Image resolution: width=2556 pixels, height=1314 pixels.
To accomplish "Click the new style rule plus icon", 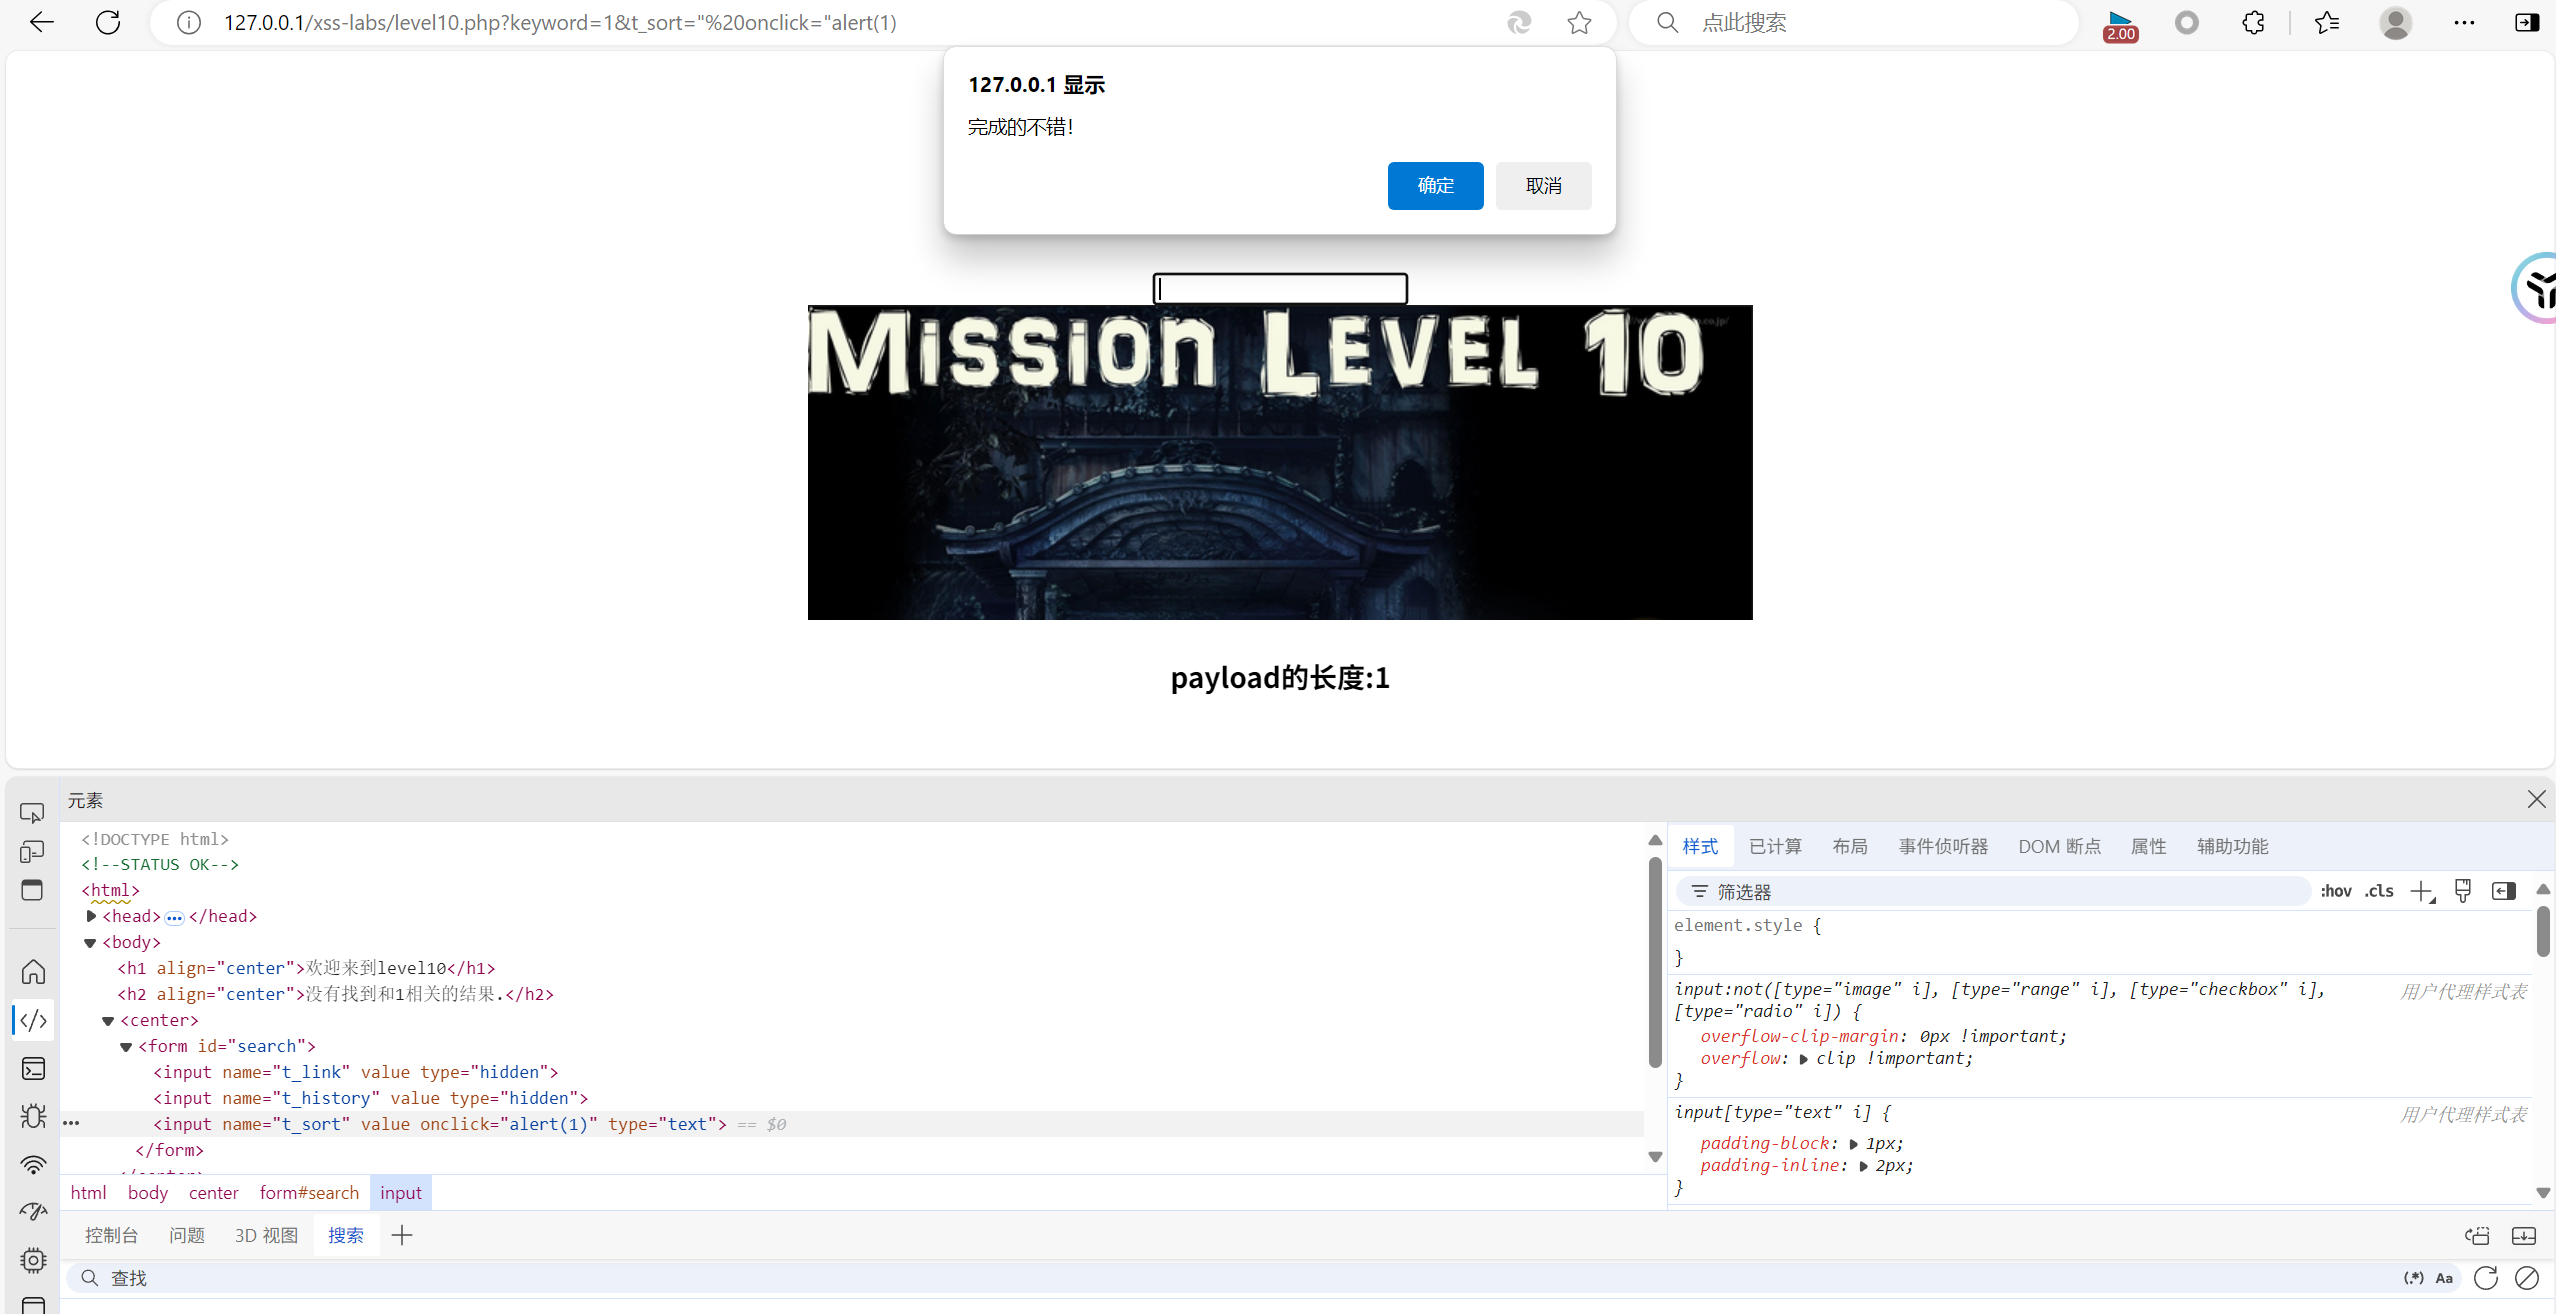I will pyautogui.click(x=2423, y=891).
